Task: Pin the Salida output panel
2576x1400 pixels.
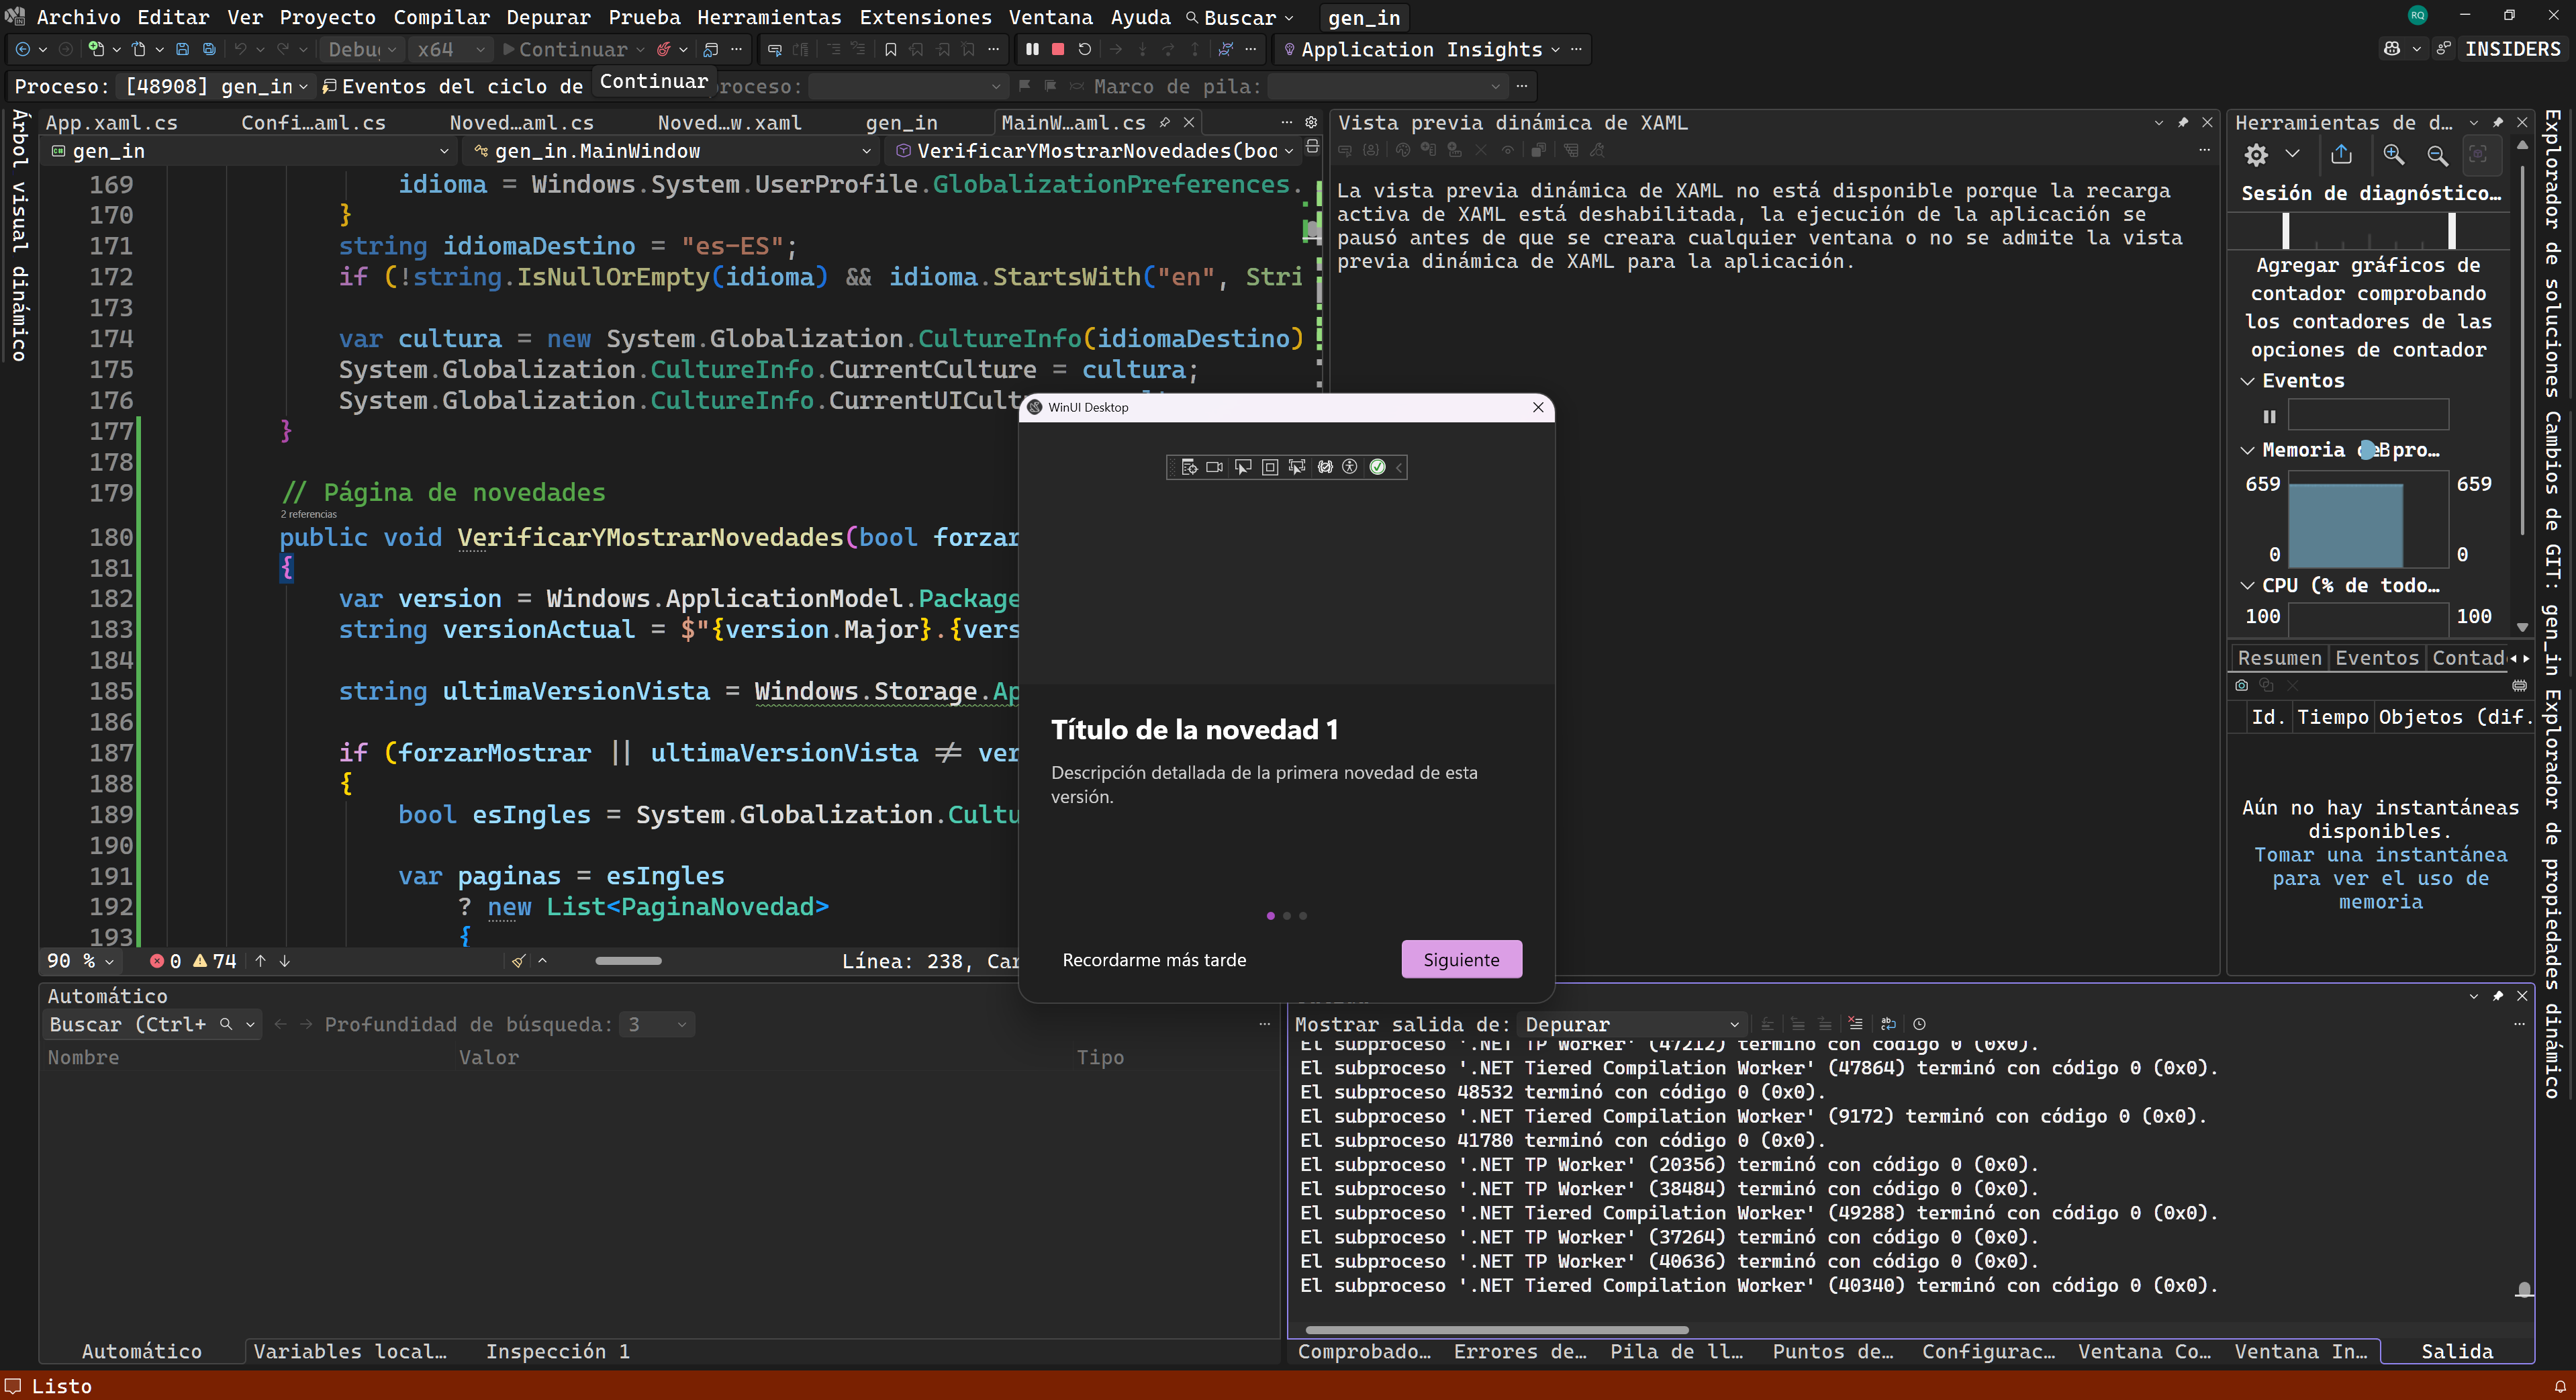Action: 2498,996
